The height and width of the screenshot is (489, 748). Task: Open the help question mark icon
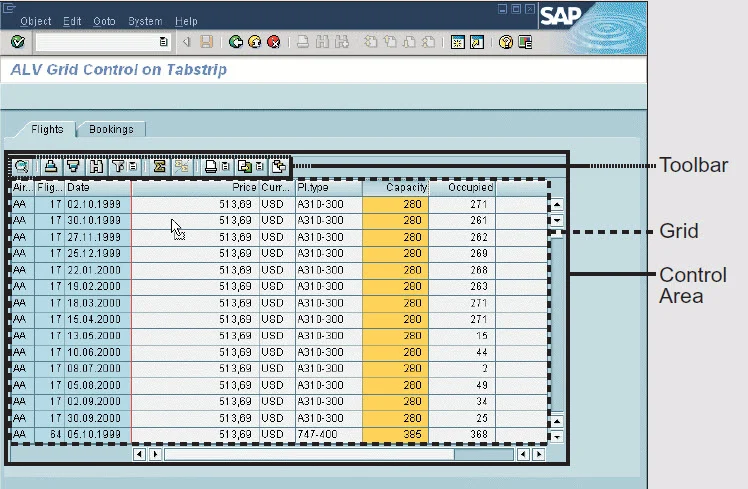[x=506, y=42]
